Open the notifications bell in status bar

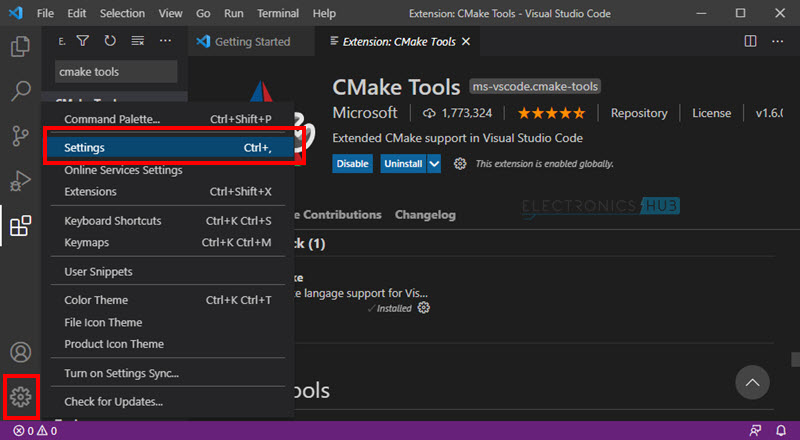pyautogui.click(x=781, y=431)
